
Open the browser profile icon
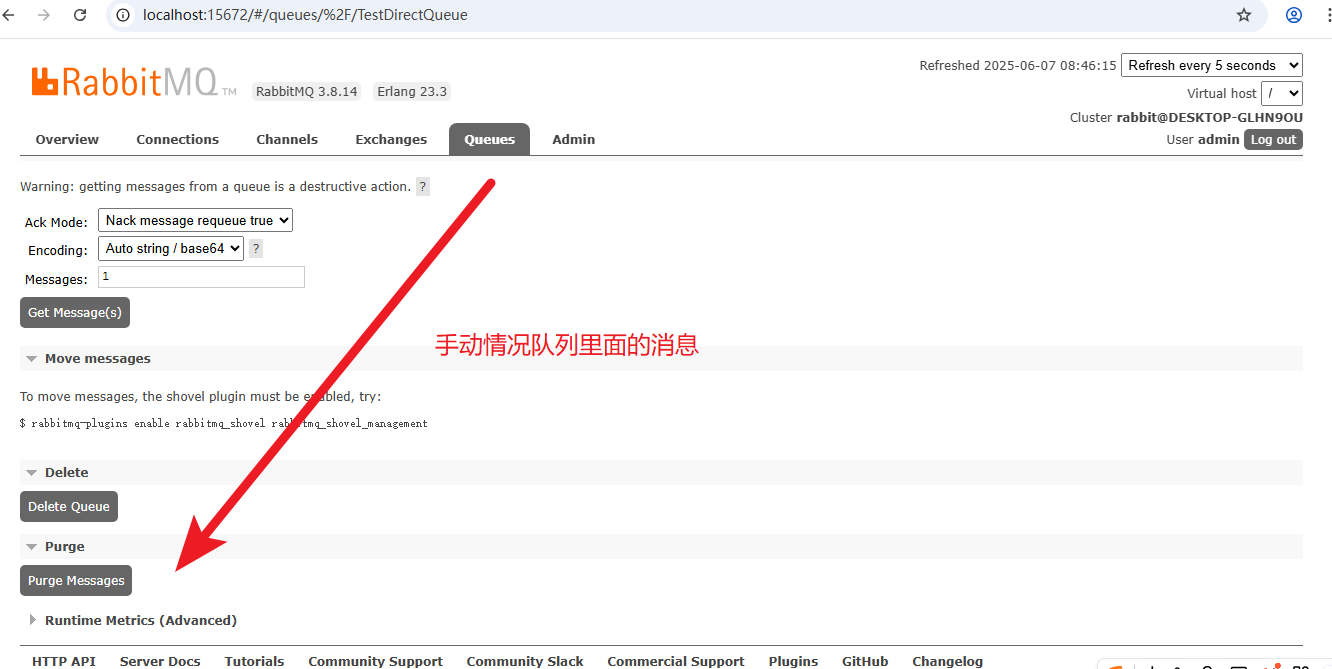point(1294,15)
